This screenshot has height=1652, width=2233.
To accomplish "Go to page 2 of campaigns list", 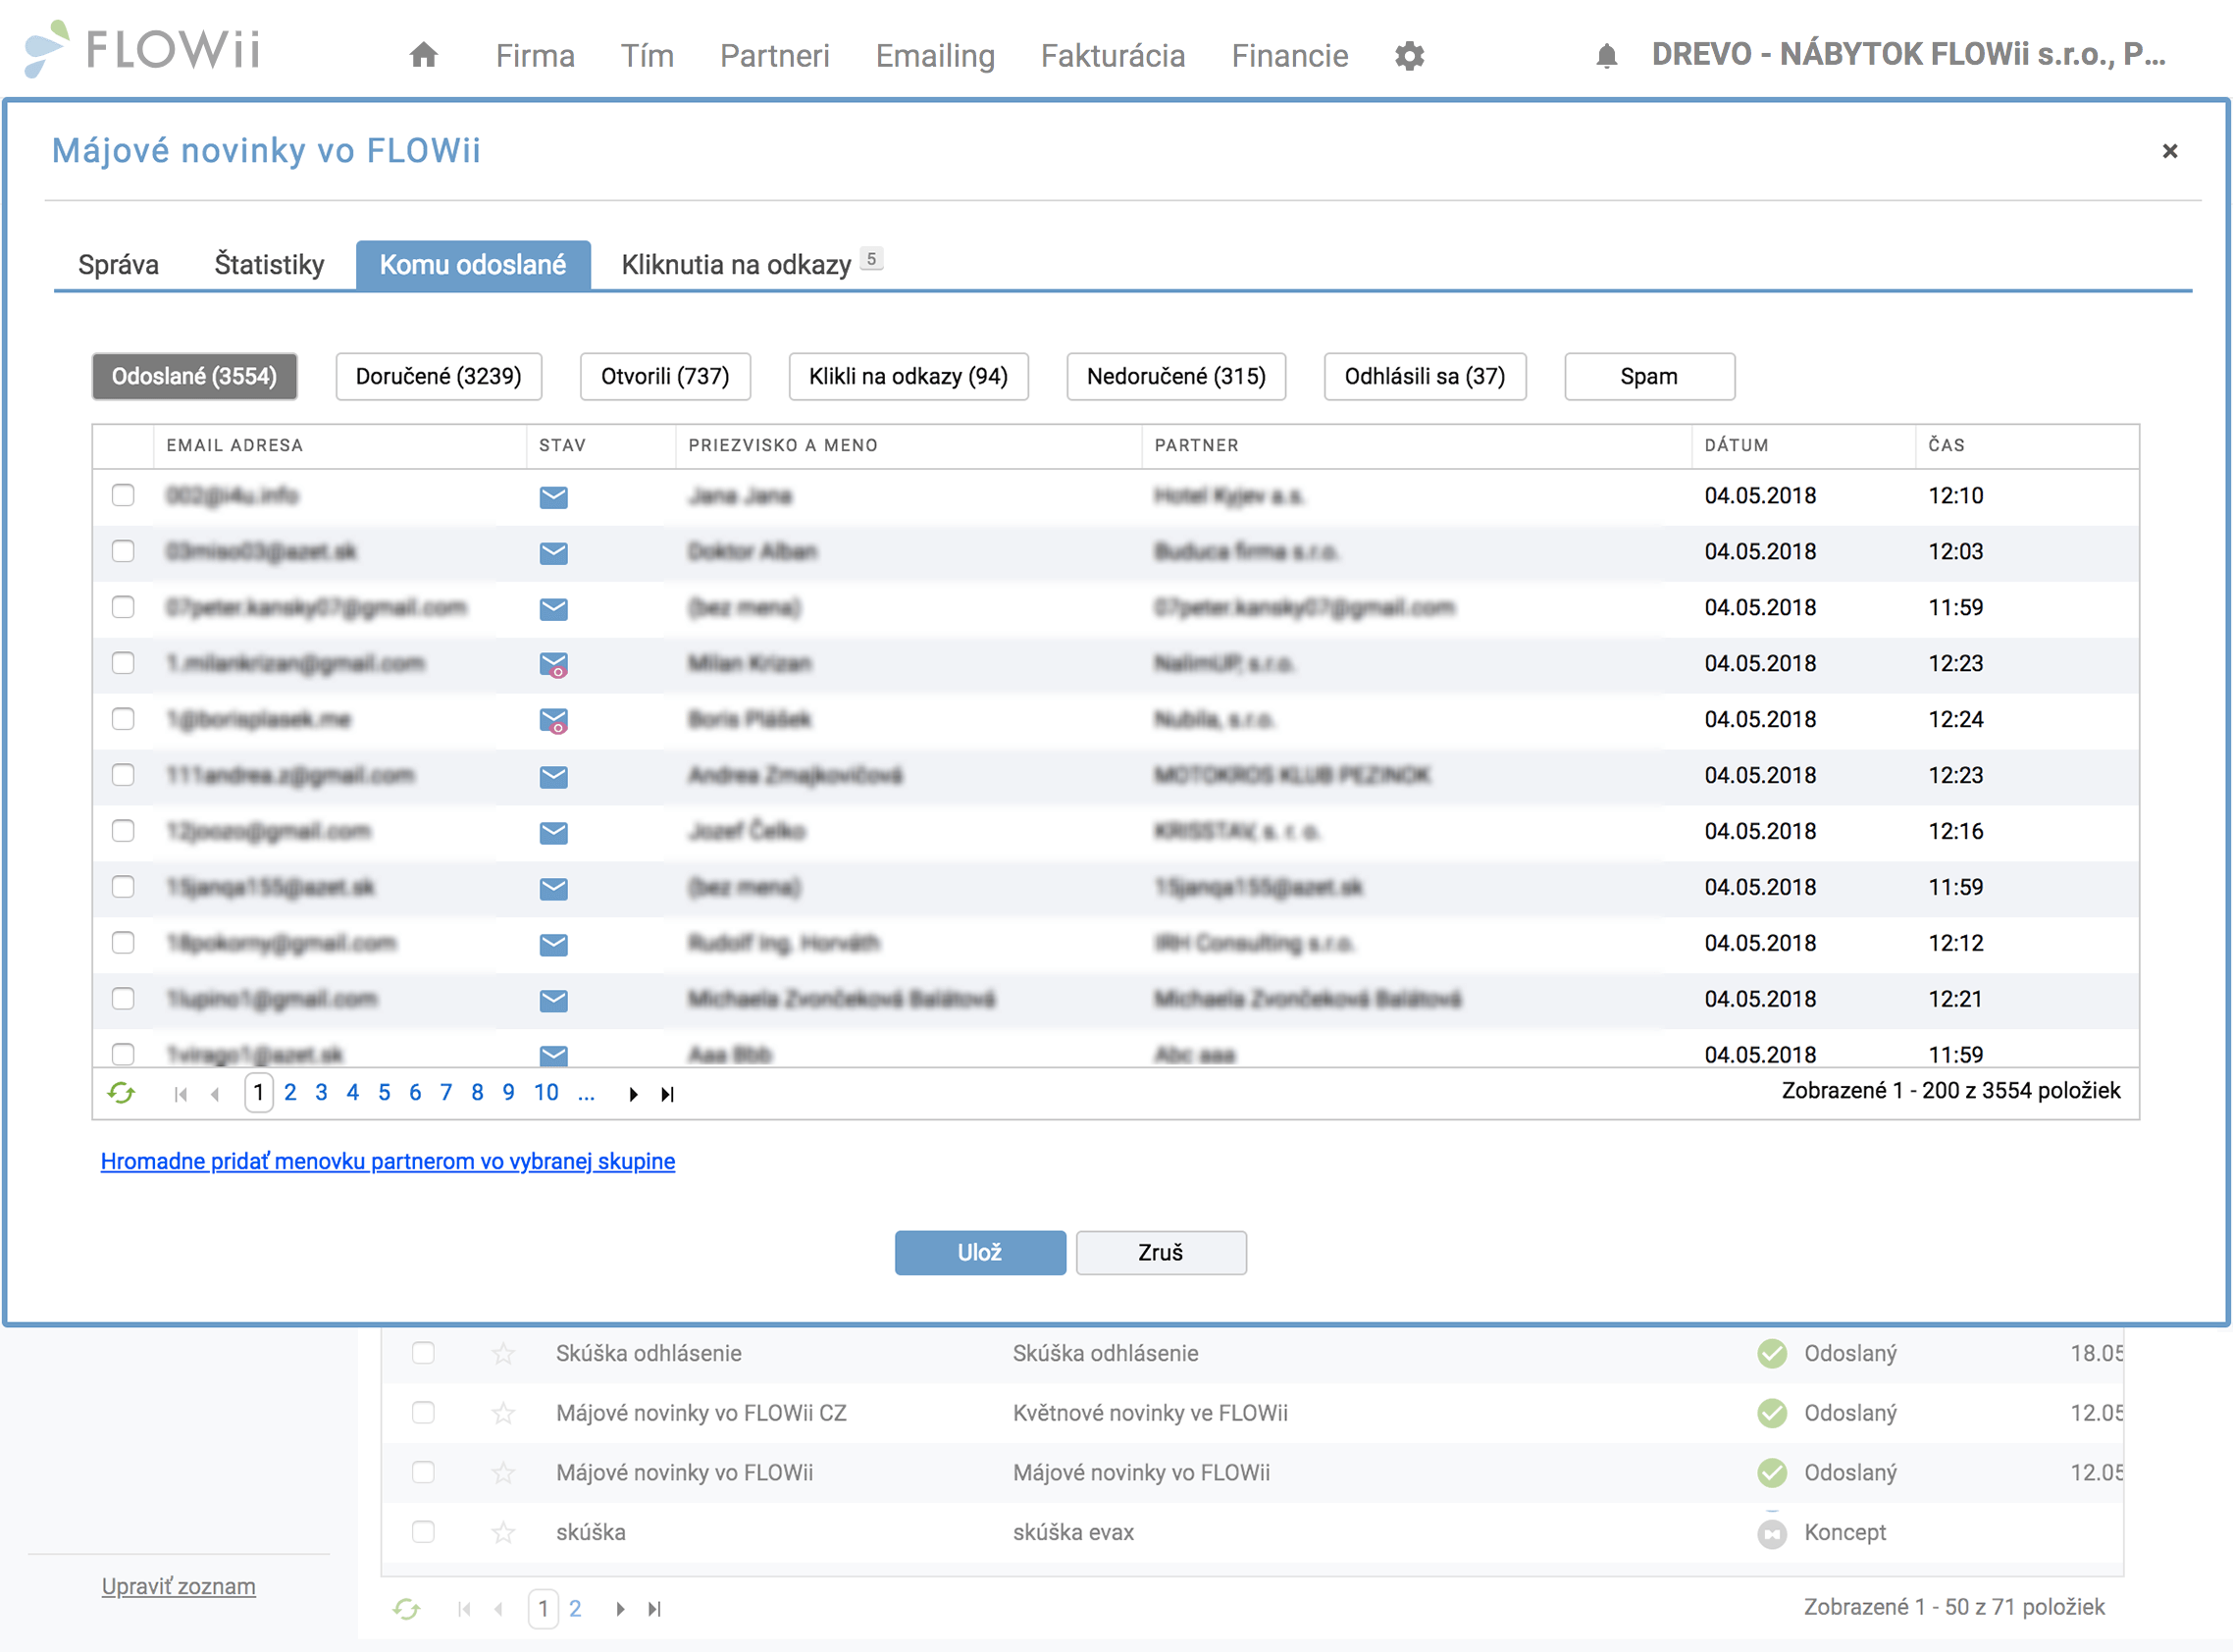I will [x=575, y=1608].
